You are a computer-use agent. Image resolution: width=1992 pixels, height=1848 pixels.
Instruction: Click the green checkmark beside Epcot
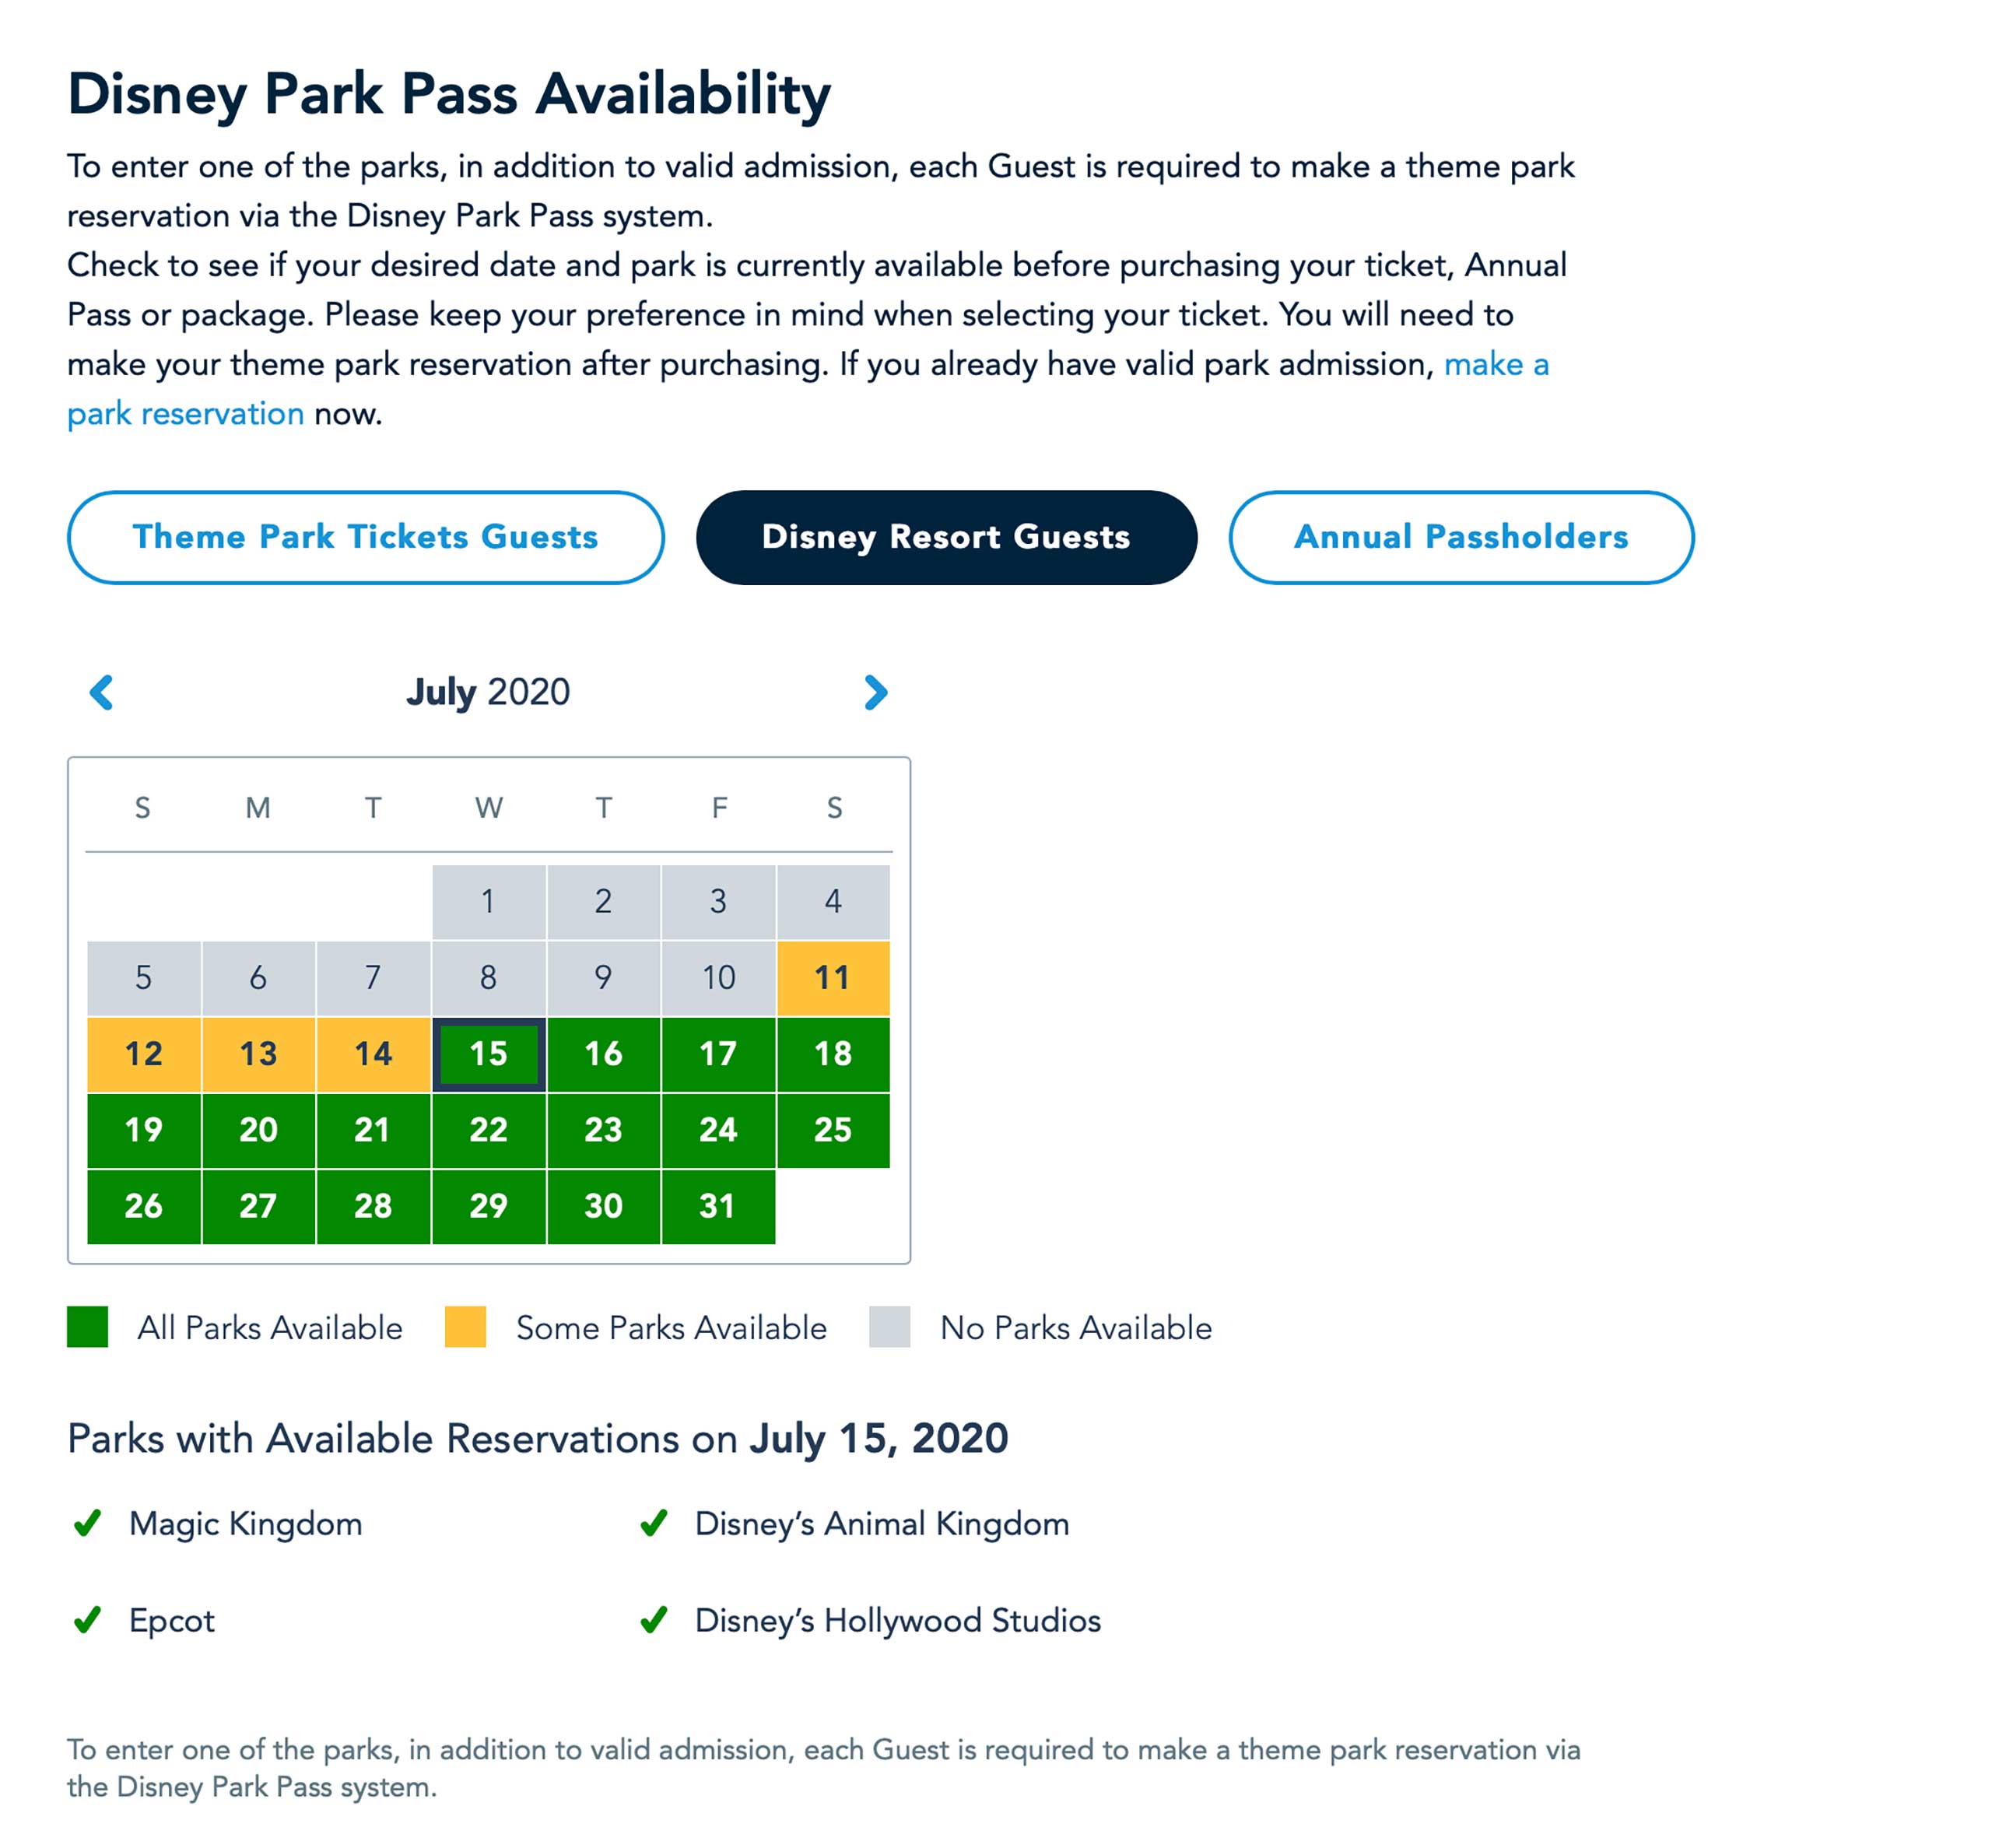[88, 1620]
